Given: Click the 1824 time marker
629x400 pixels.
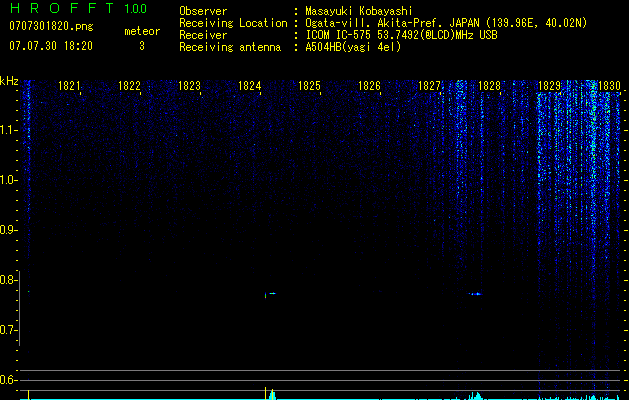Looking at the screenshot, I should click(x=250, y=85).
